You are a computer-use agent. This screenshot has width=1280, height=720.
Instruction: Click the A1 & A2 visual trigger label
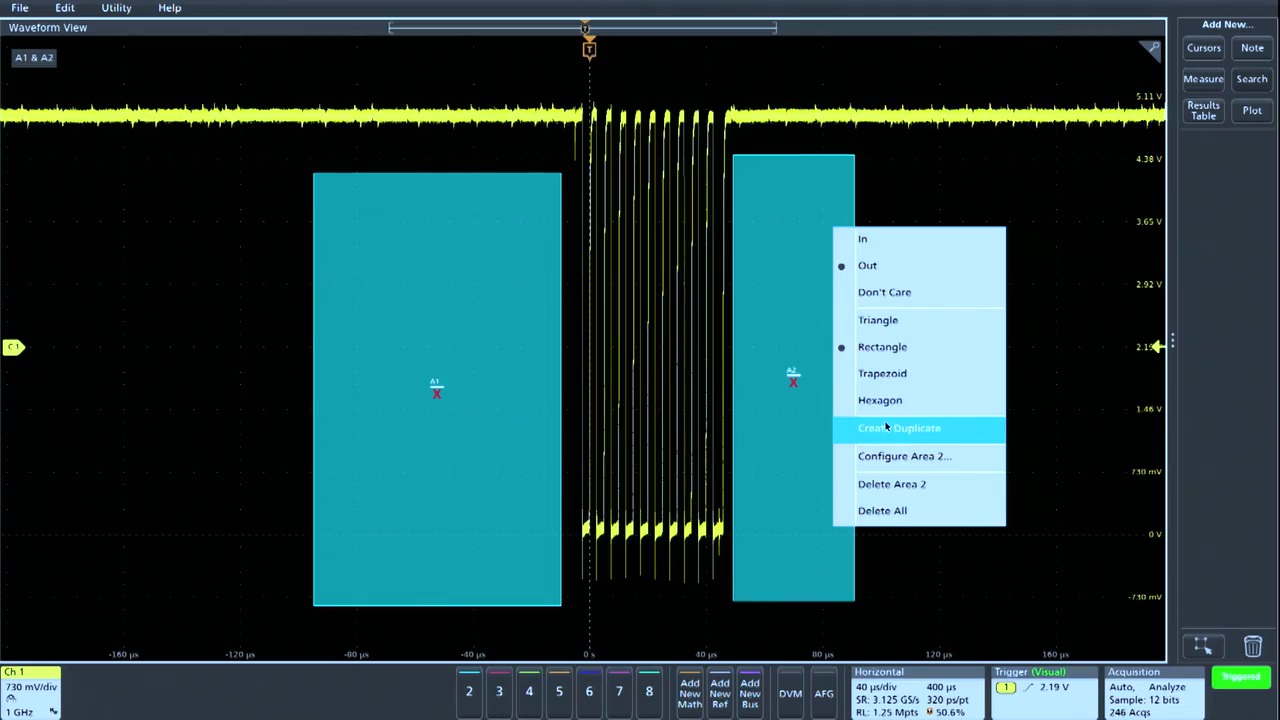(x=34, y=58)
